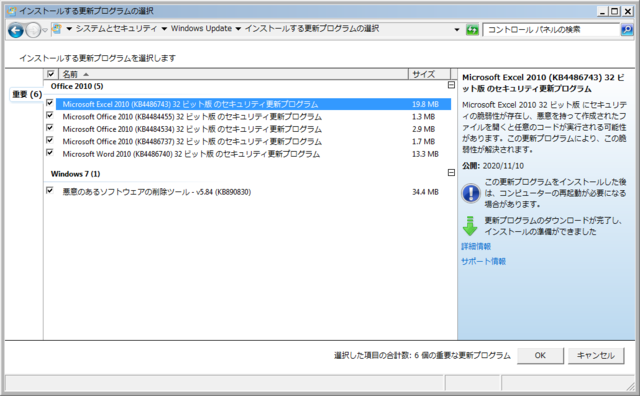Screen dimensions: 640x396
Task: Uncheck Office 2010 KB4486737 update
Action: click(50, 140)
